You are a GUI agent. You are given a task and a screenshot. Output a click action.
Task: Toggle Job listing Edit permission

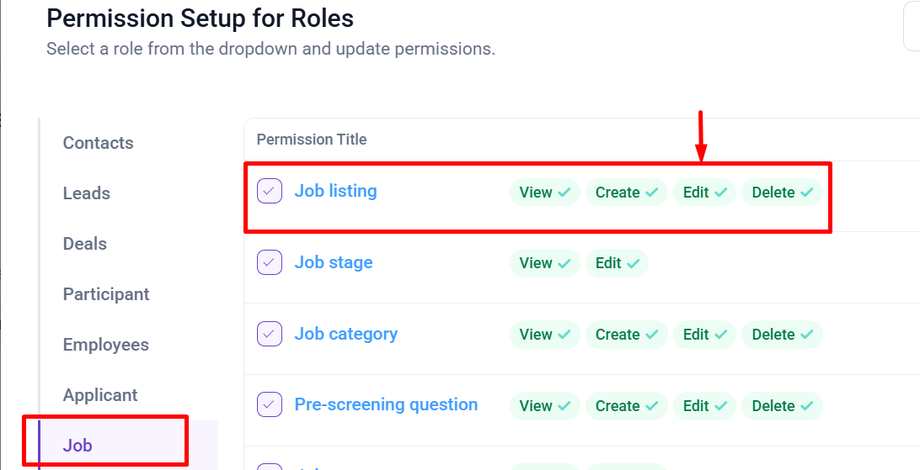(x=704, y=192)
